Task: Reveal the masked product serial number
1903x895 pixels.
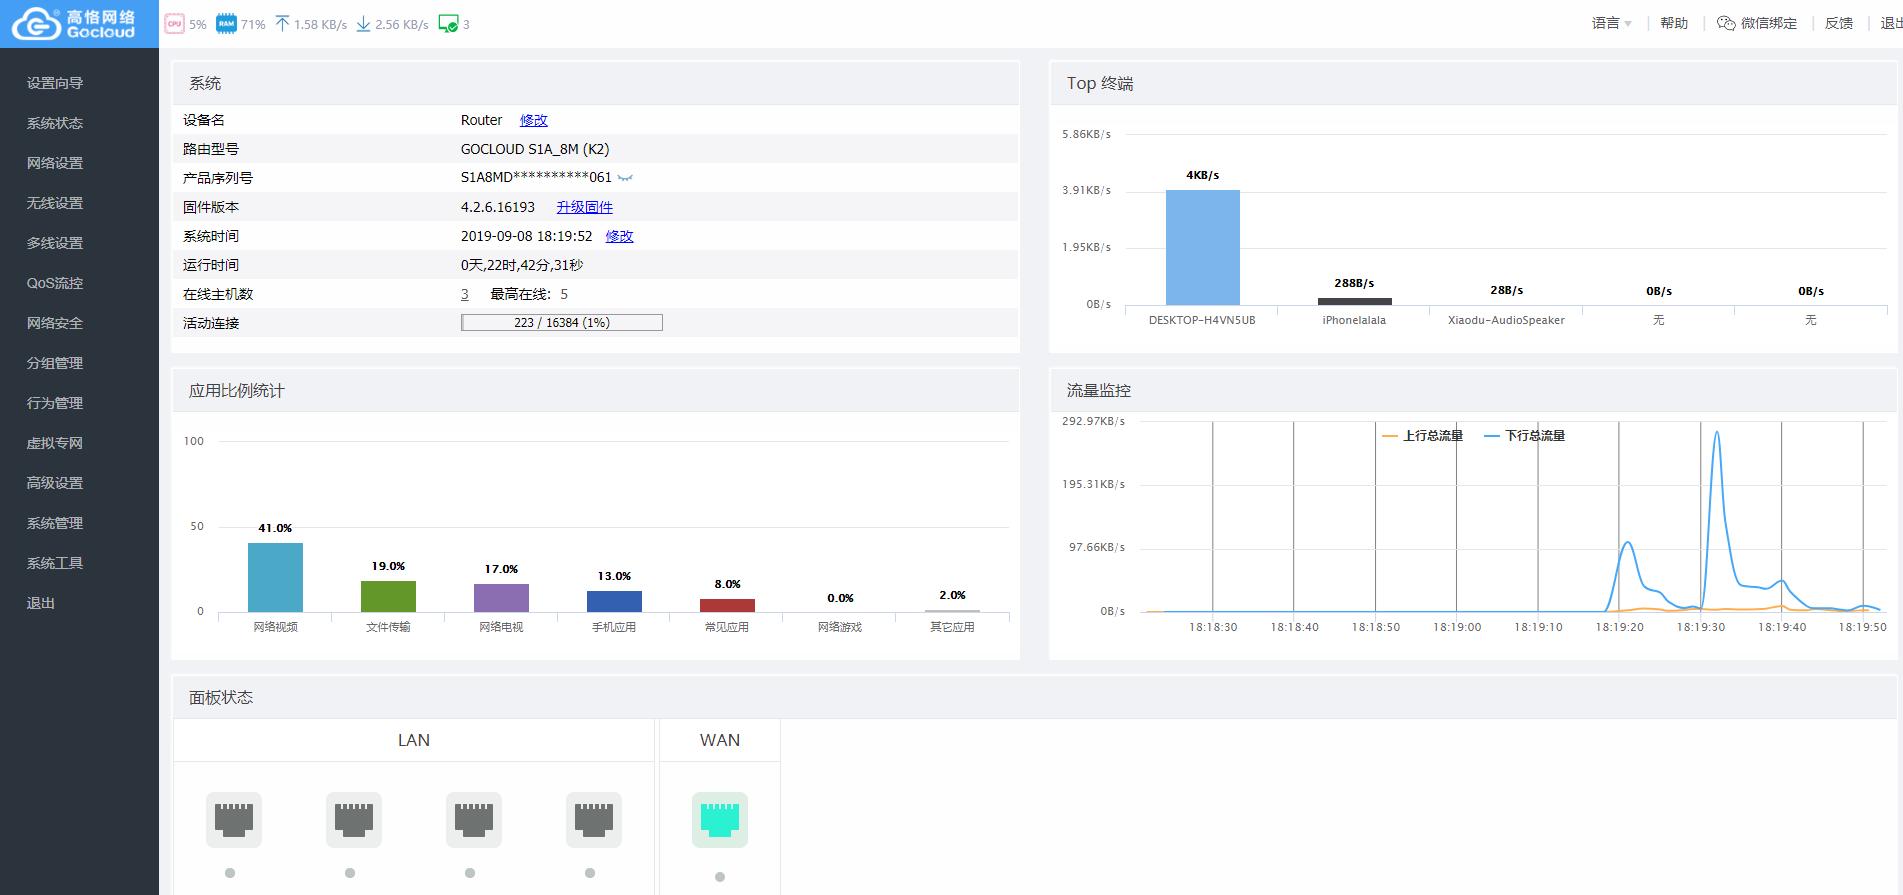Action: coord(625,178)
